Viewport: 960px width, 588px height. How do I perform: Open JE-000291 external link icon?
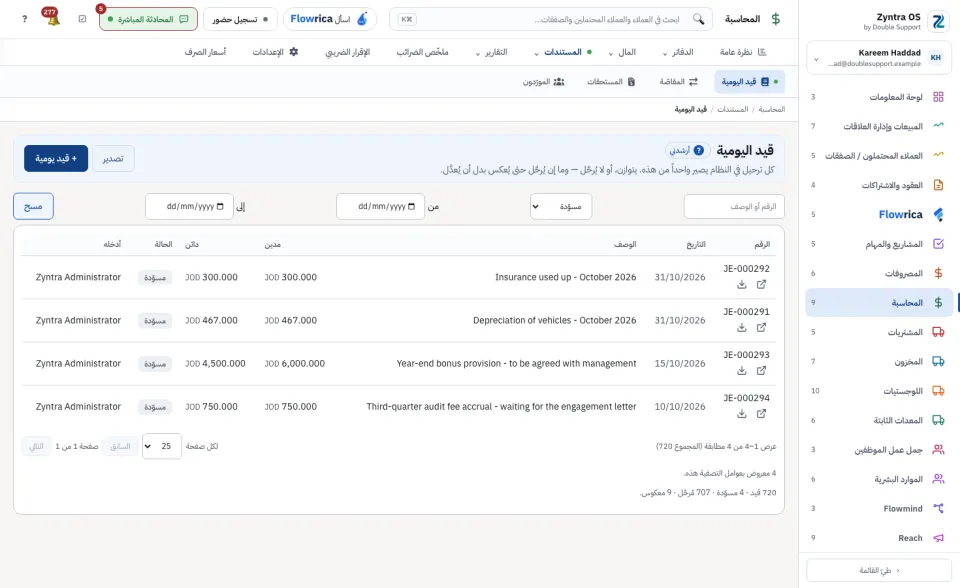click(761, 327)
